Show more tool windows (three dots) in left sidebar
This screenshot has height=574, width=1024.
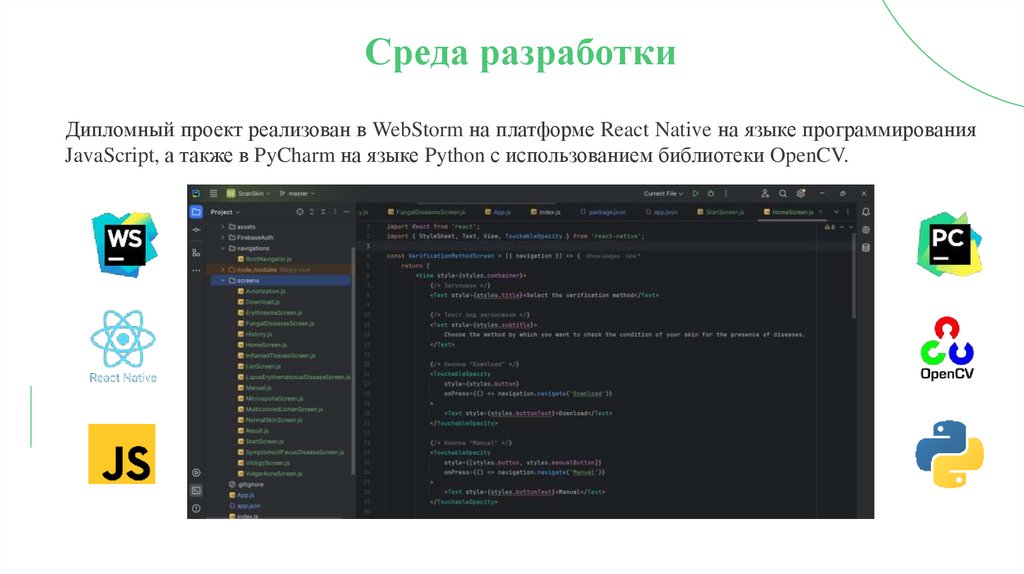pos(196,270)
